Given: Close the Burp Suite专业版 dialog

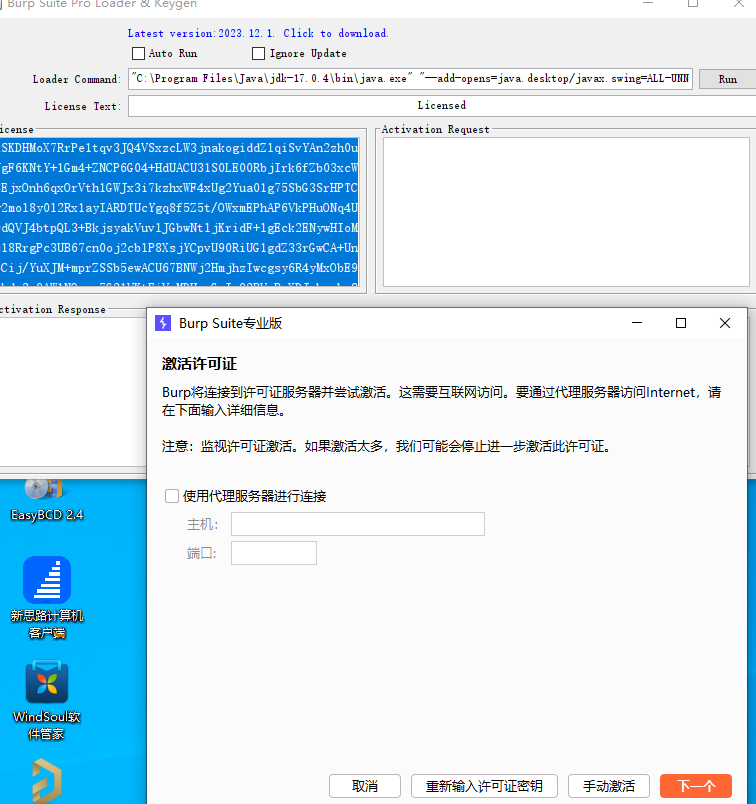Looking at the screenshot, I should tap(725, 323).
